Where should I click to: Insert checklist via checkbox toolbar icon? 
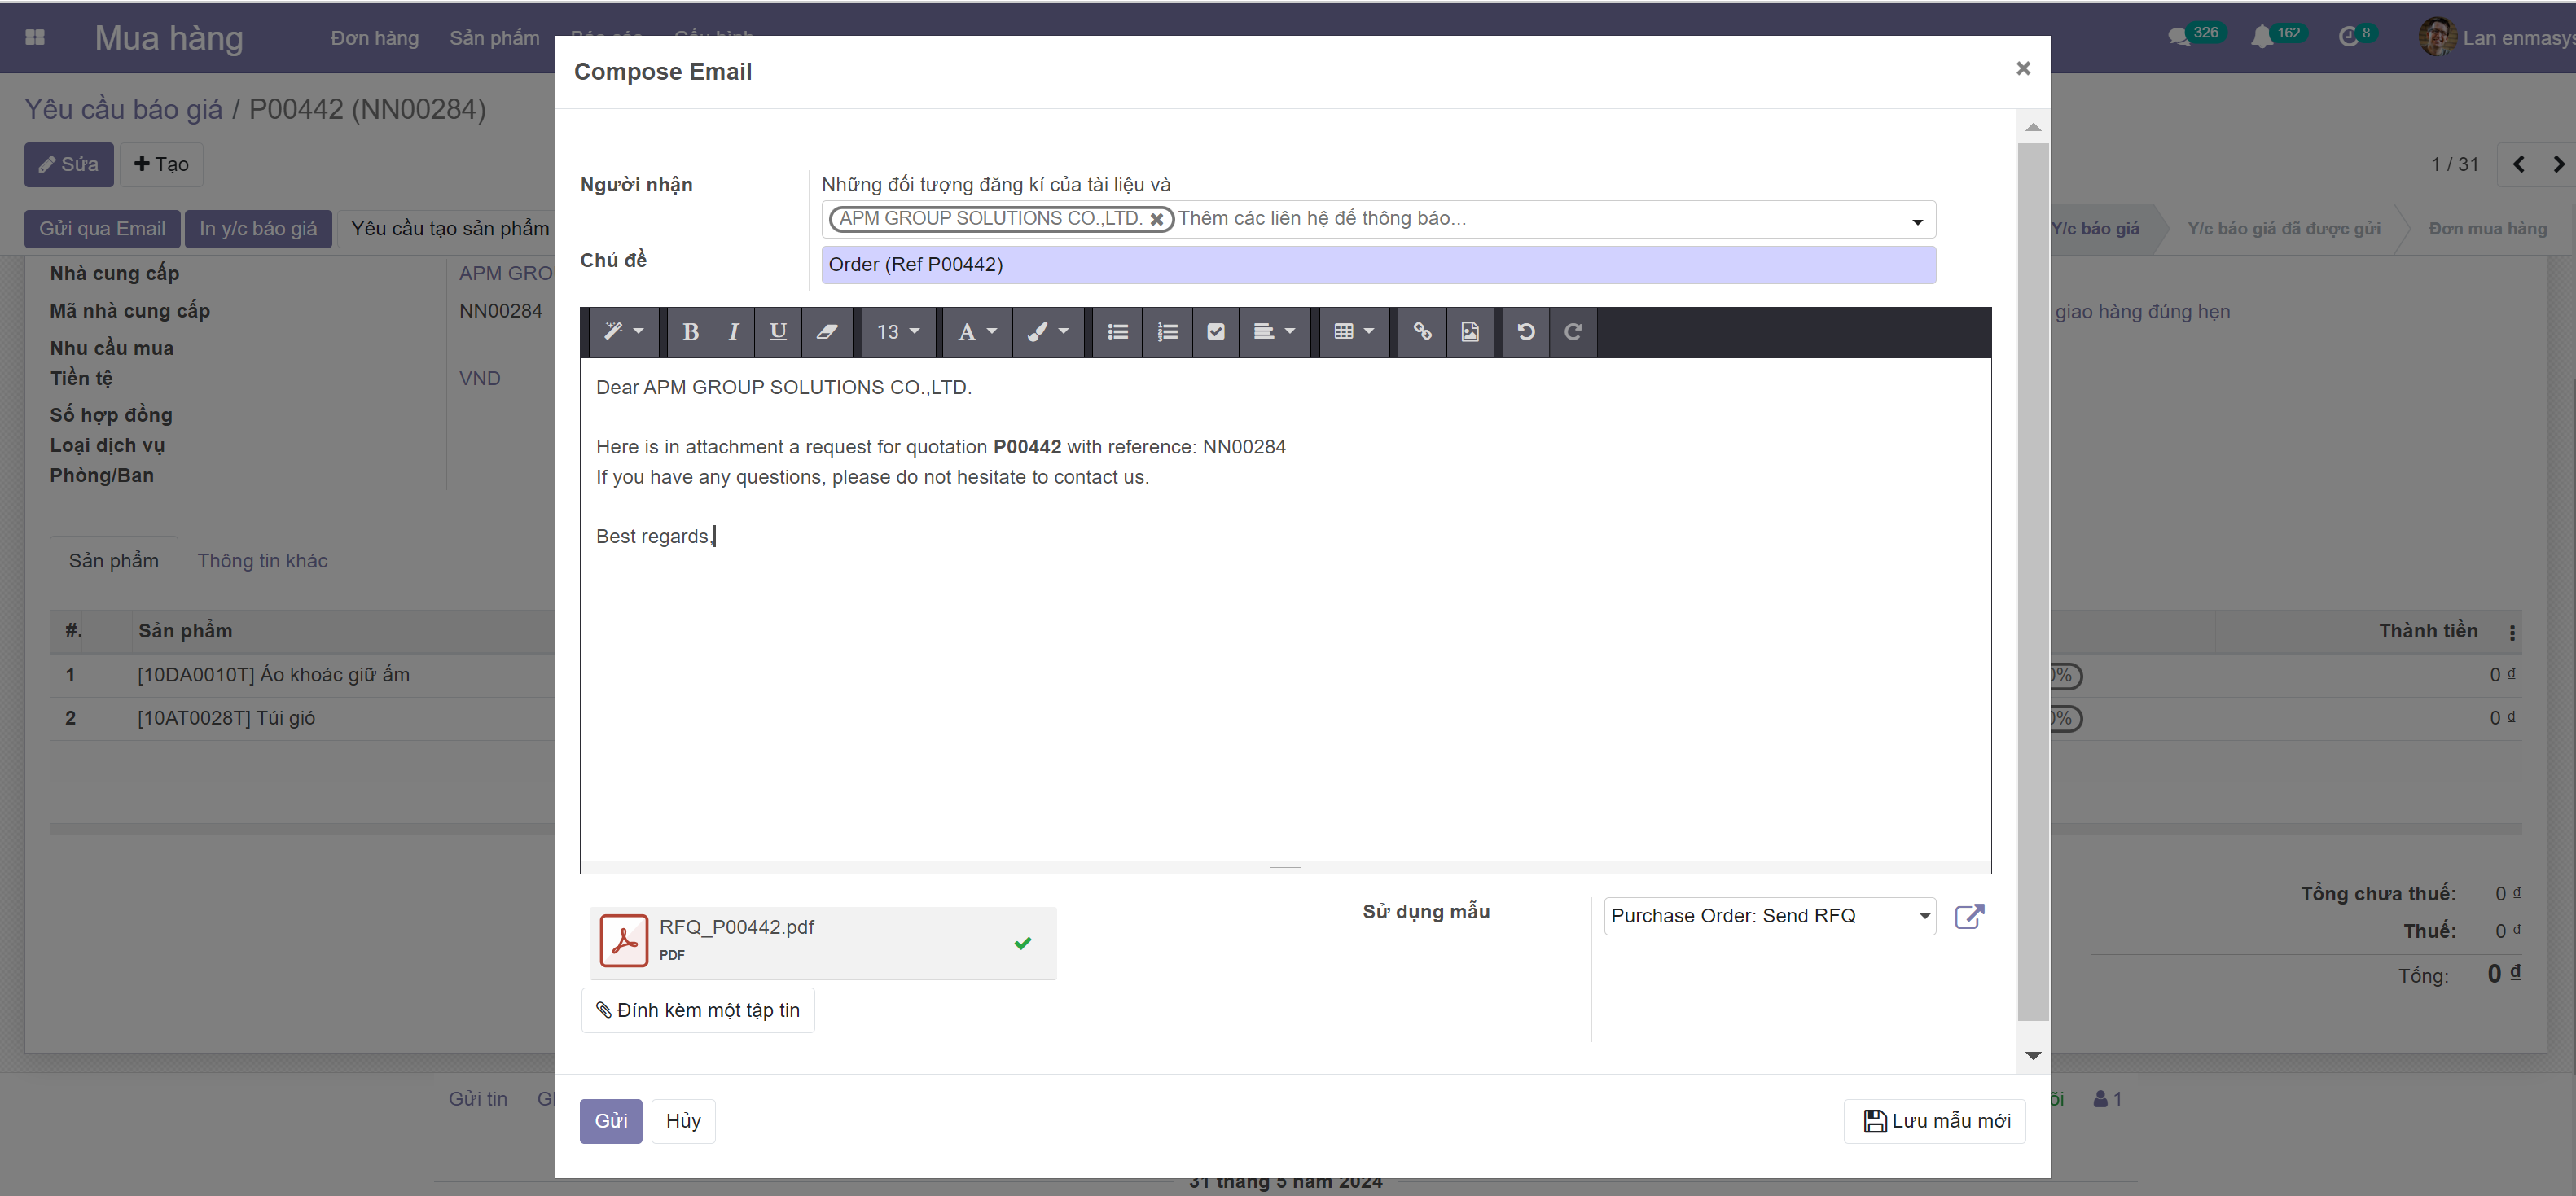tap(1216, 332)
